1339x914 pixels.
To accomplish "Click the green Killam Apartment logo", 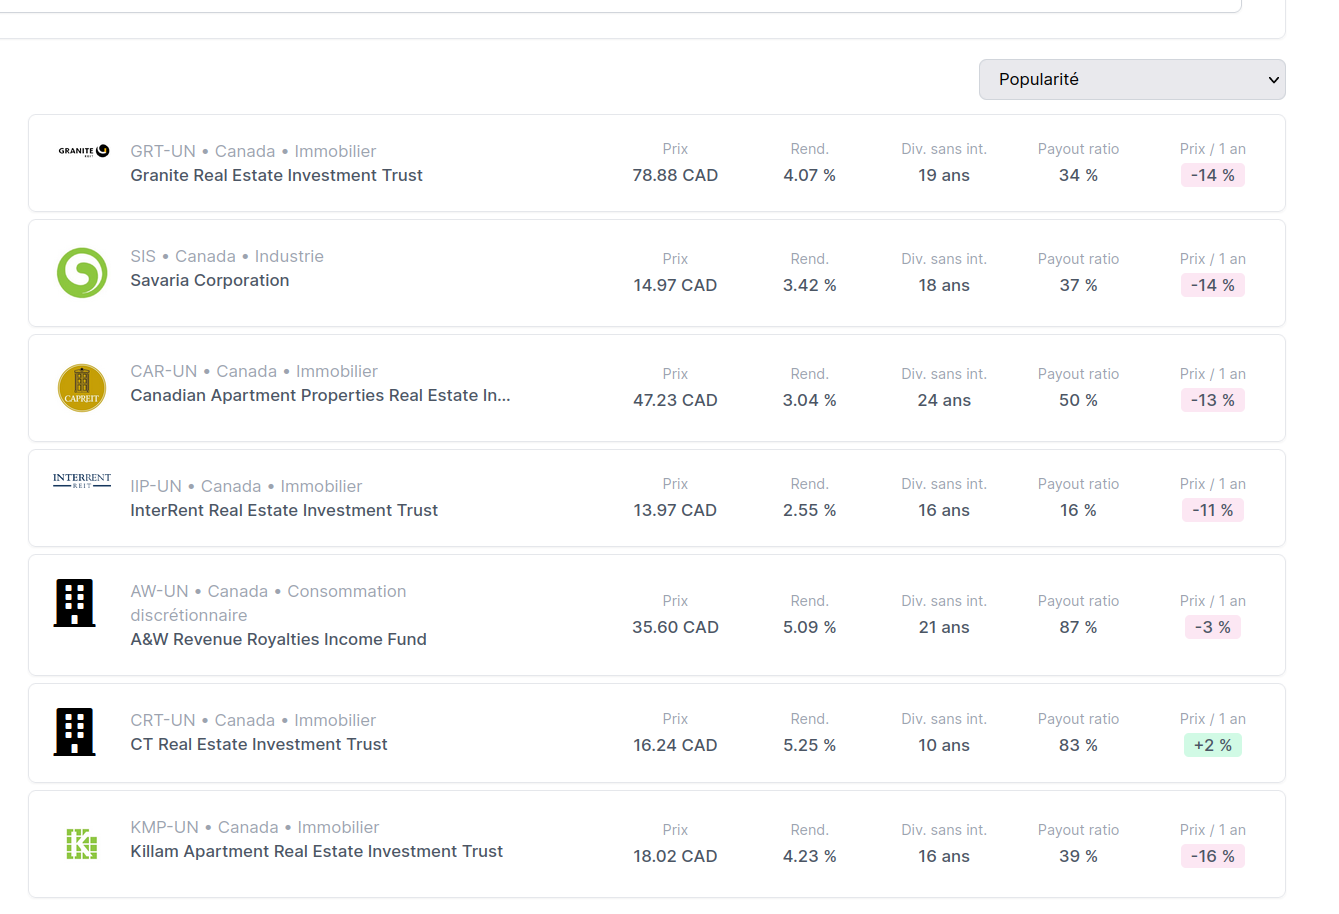I will point(82,844).
